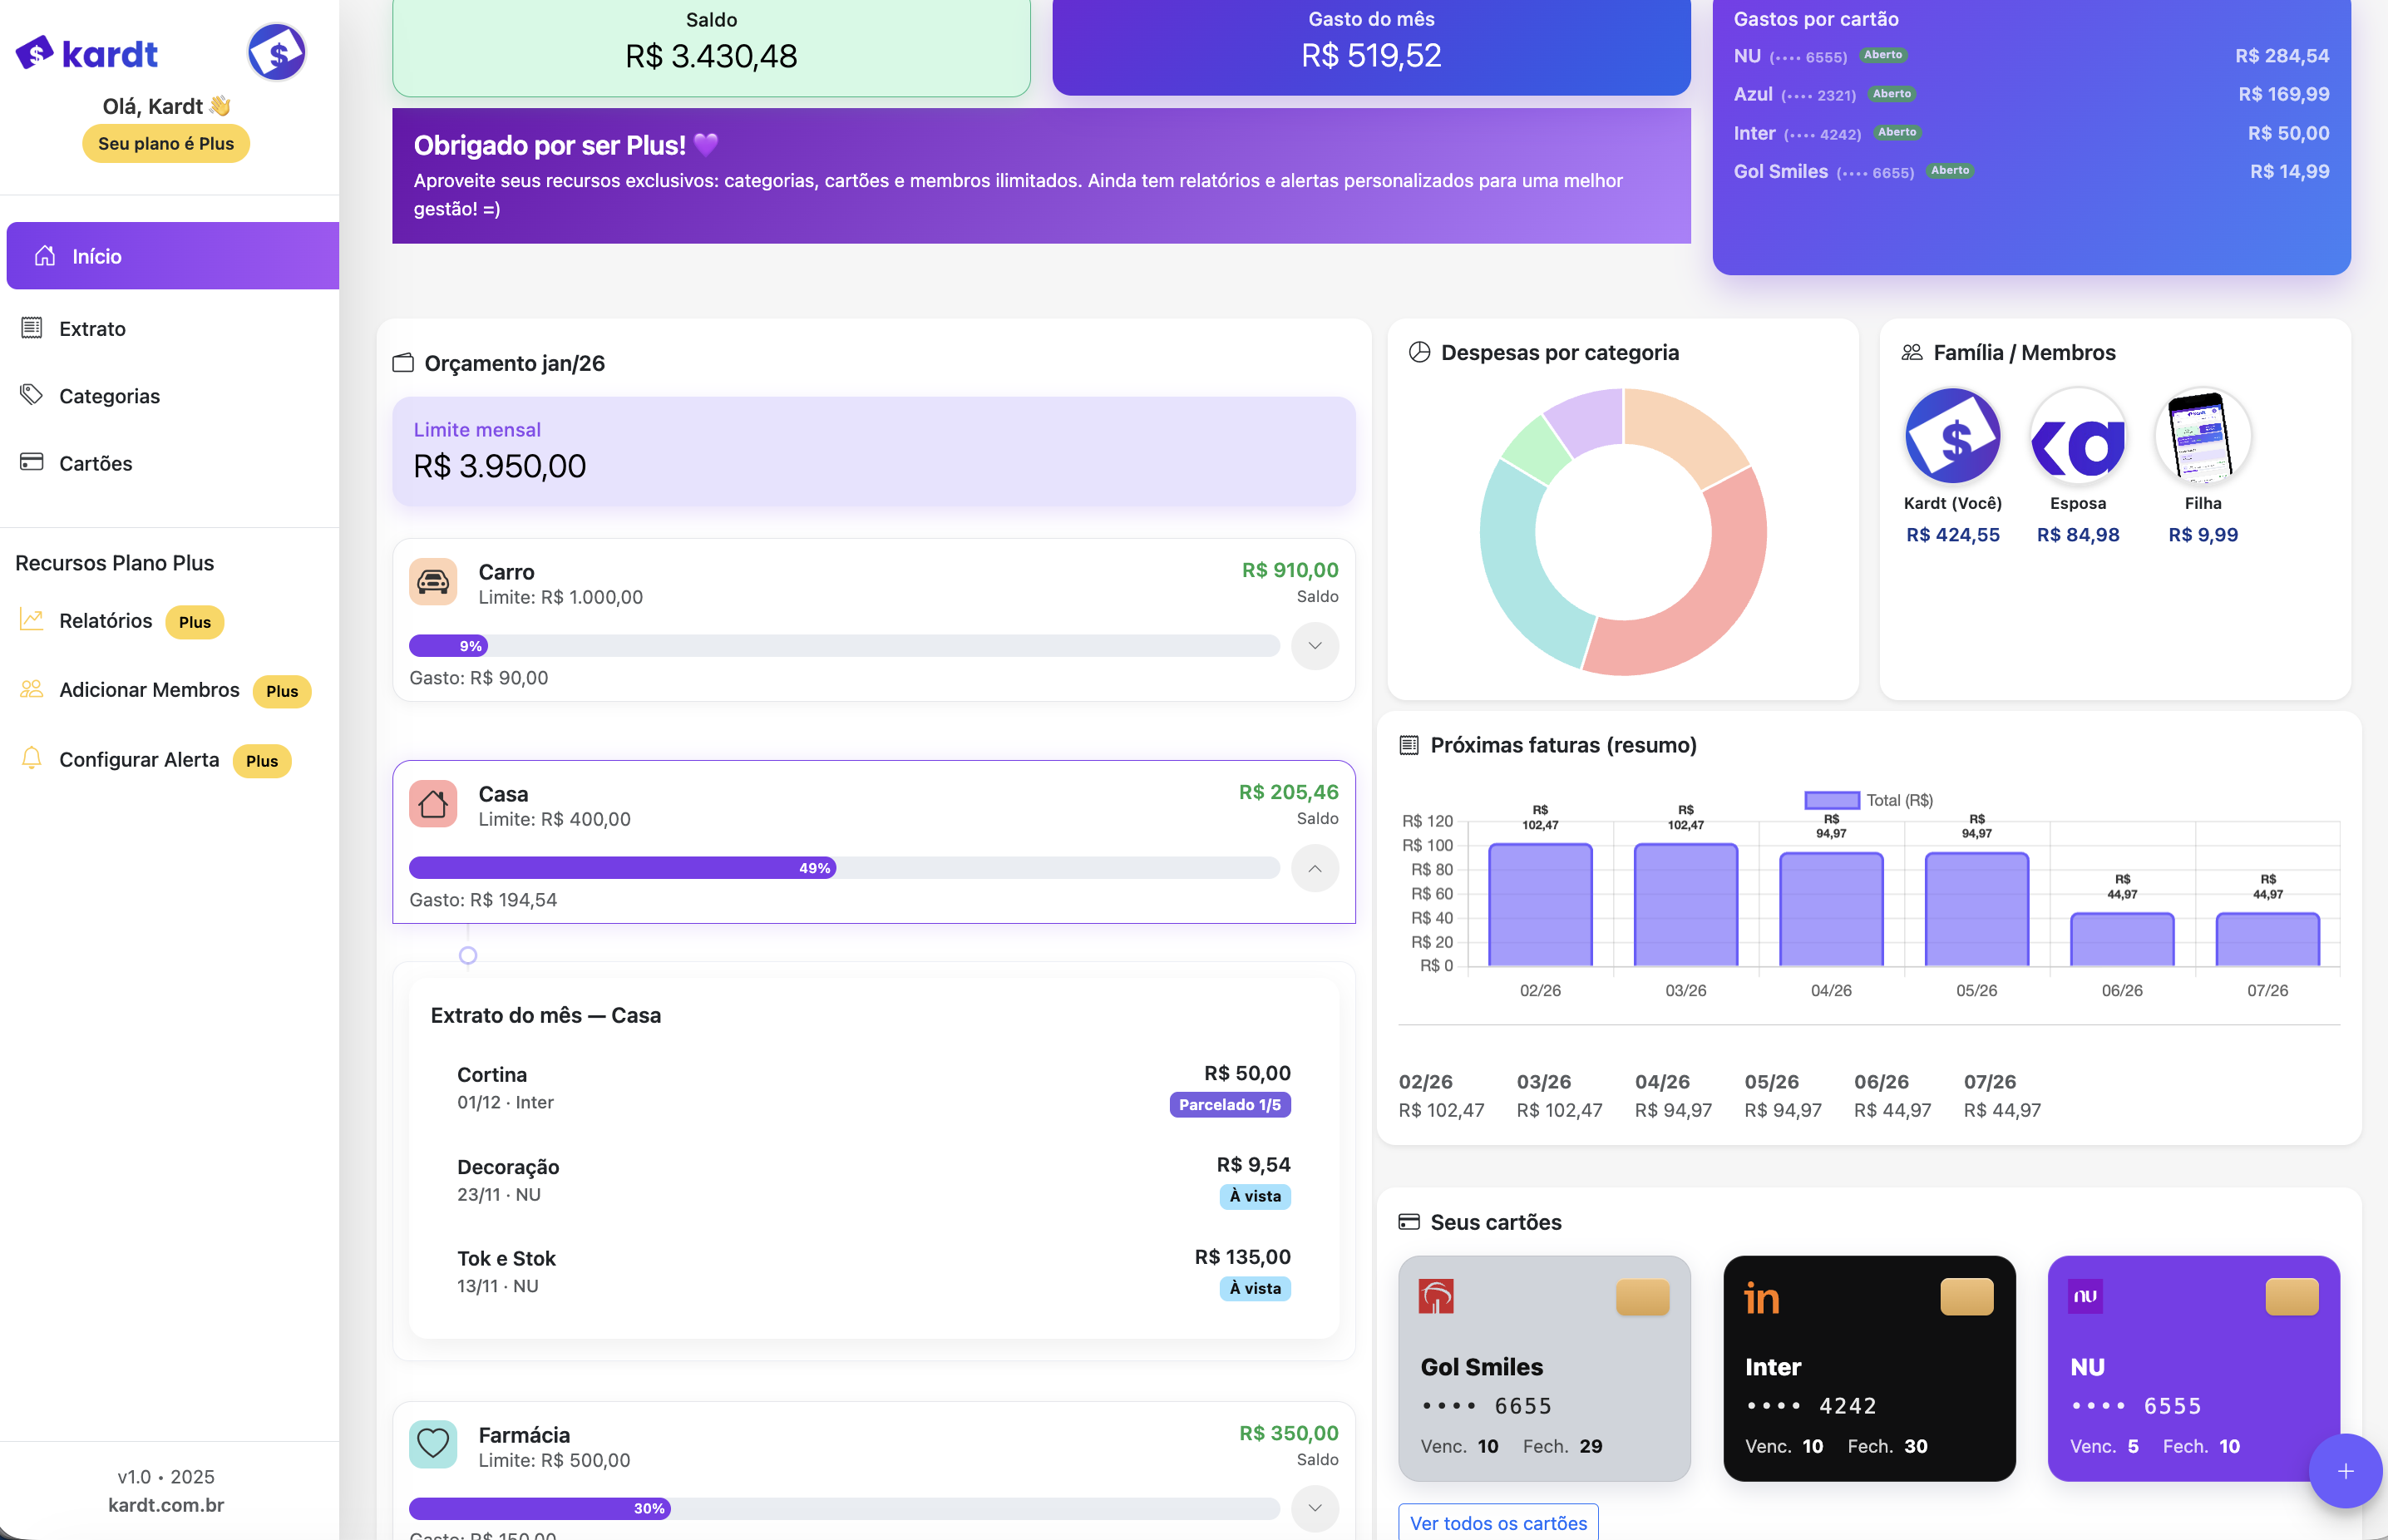Click the Farmácia heart icon
The height and width of the screenshot is (1540, 2388).
pyautogui.click(x=433, y=1444)
